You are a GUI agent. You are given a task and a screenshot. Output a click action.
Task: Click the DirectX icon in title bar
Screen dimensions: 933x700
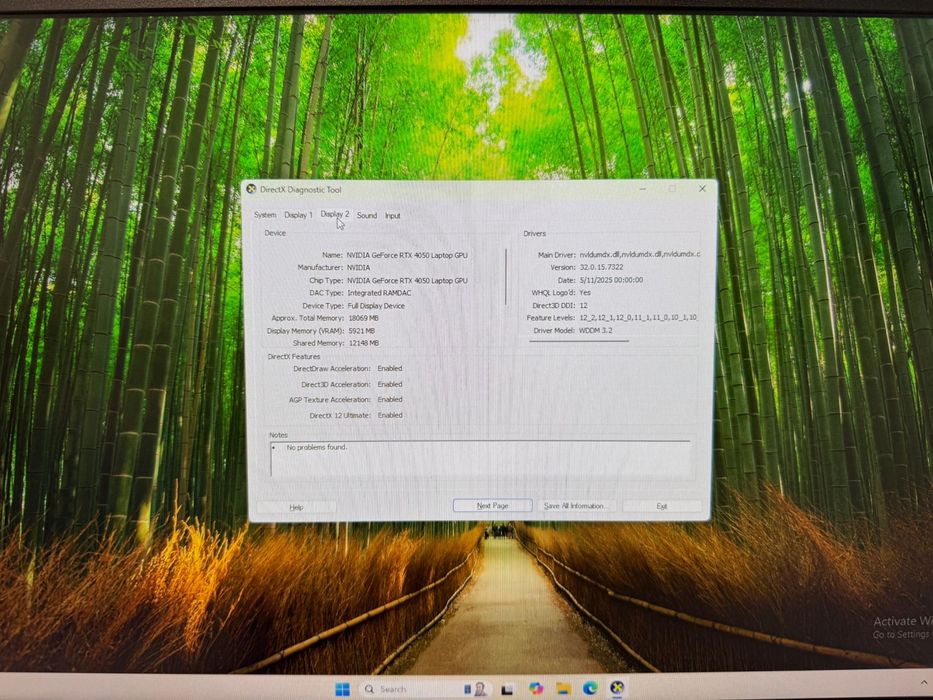point(251,189)
